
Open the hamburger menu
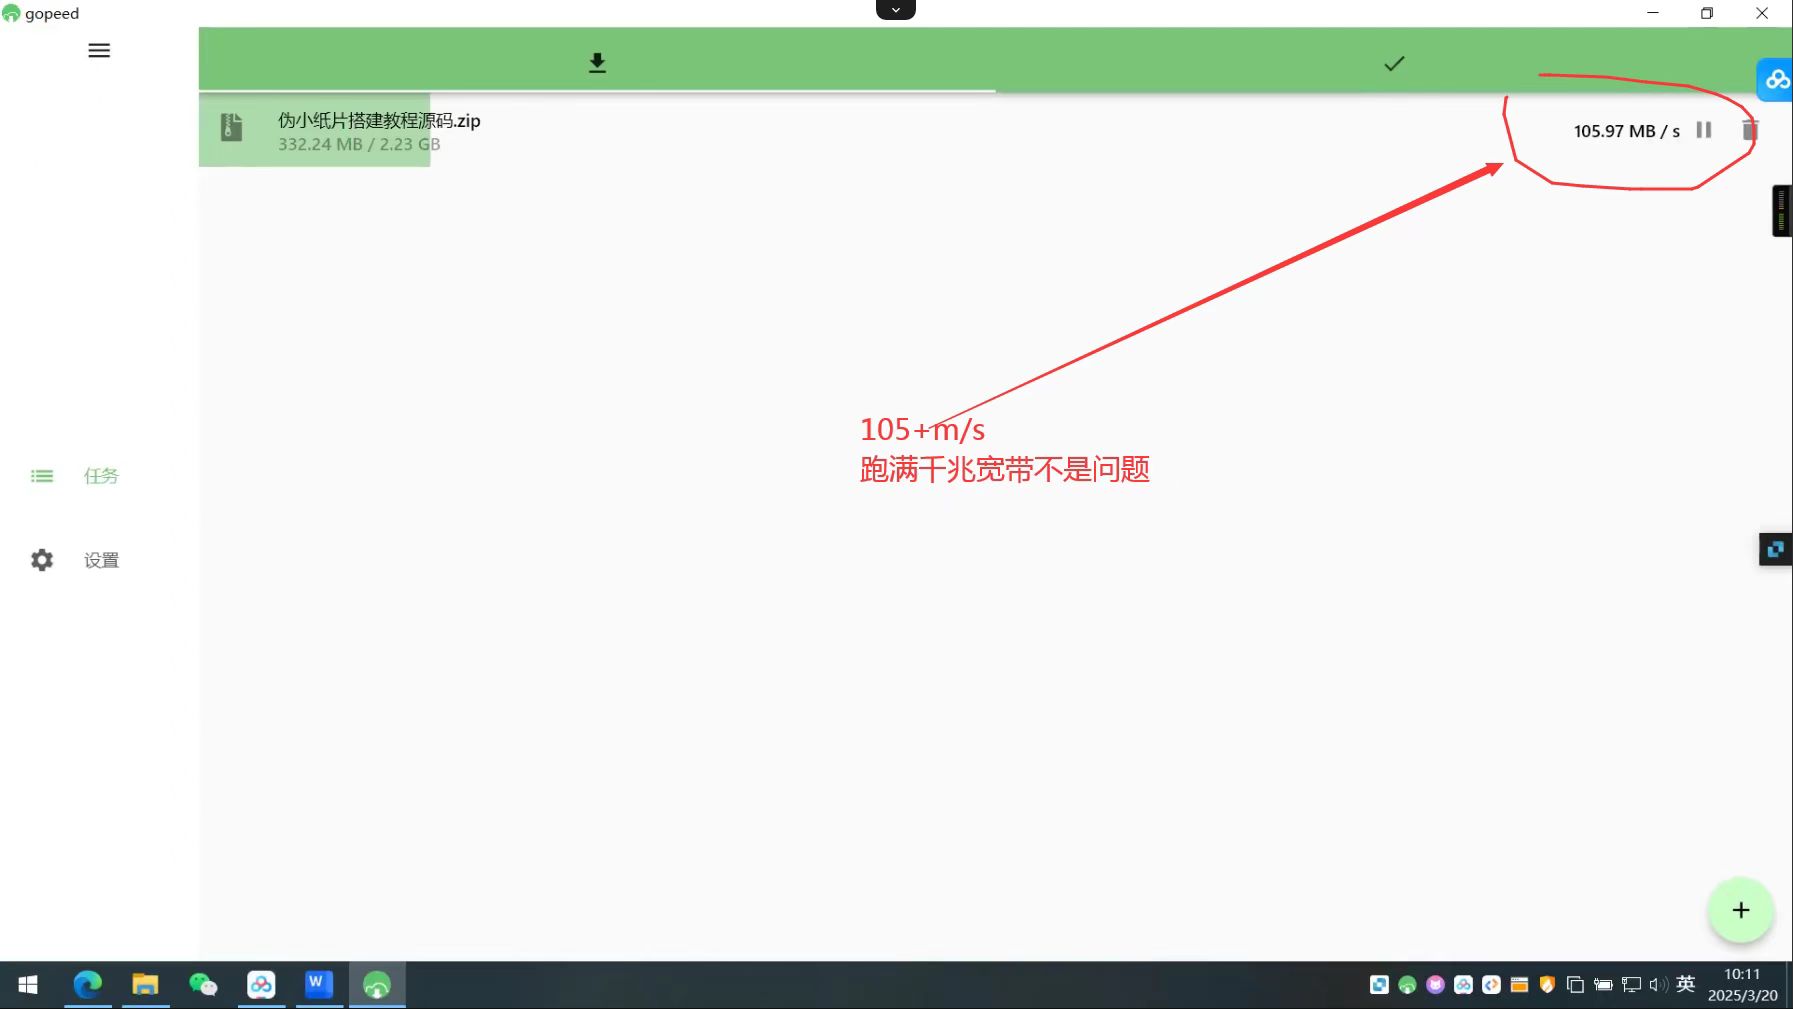99,51
